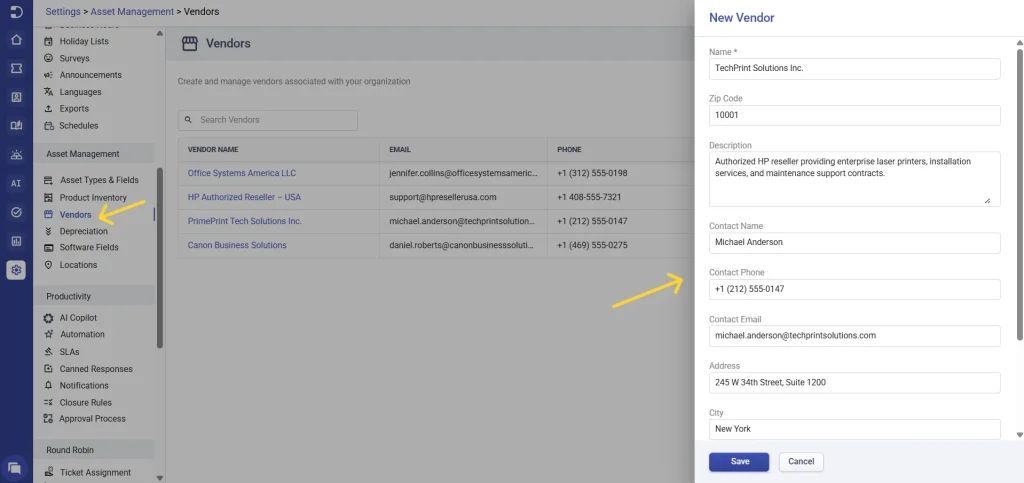Click the AI Copilot icon in sidebar
Screen dimensions: 1024x483
(x=48, y=318)
